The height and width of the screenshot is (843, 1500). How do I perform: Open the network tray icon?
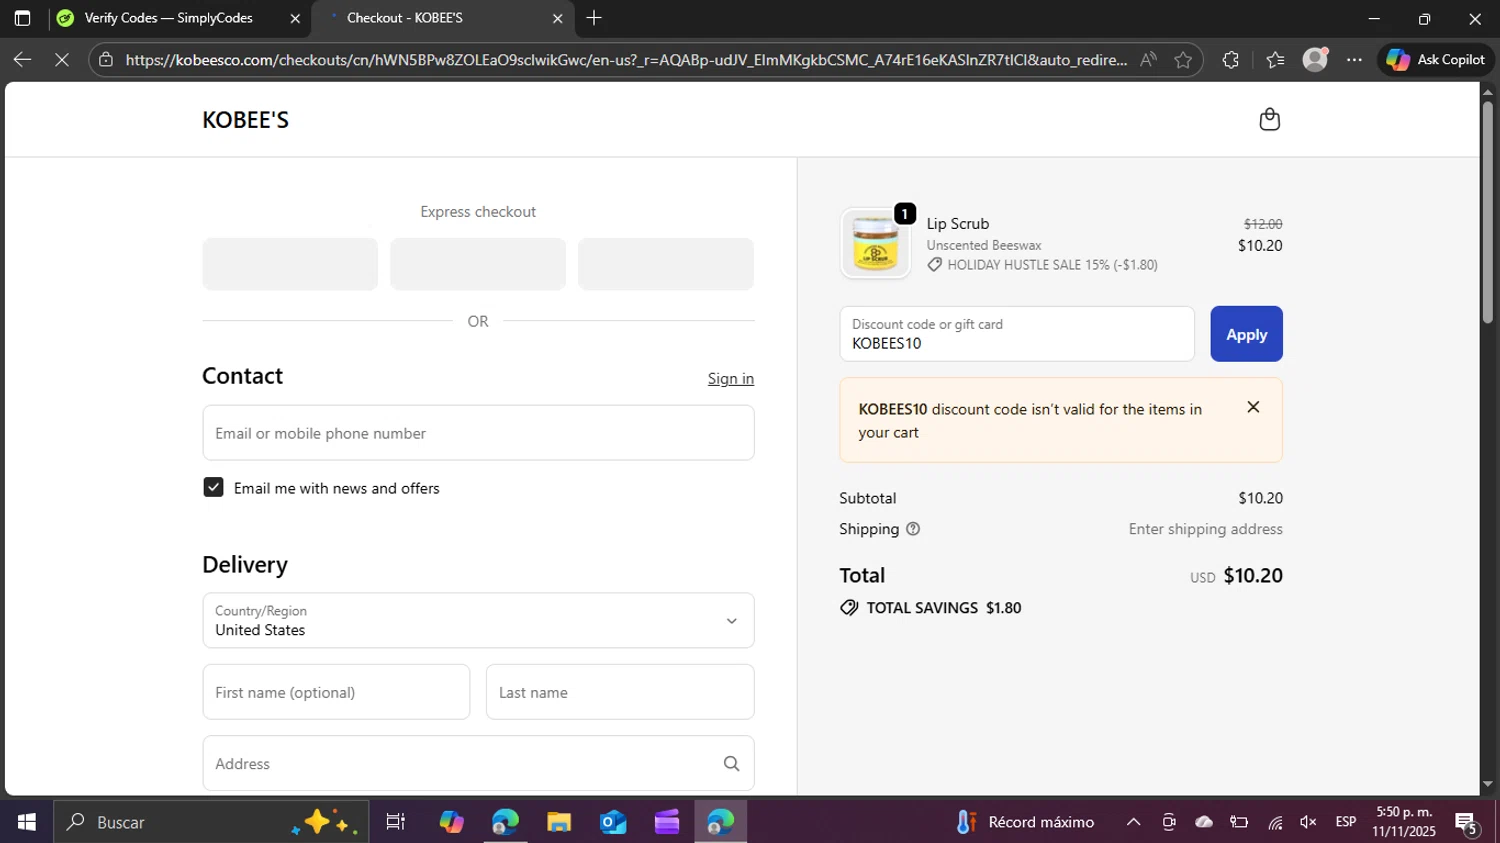pyautogui.click(x=1275, y=822)
